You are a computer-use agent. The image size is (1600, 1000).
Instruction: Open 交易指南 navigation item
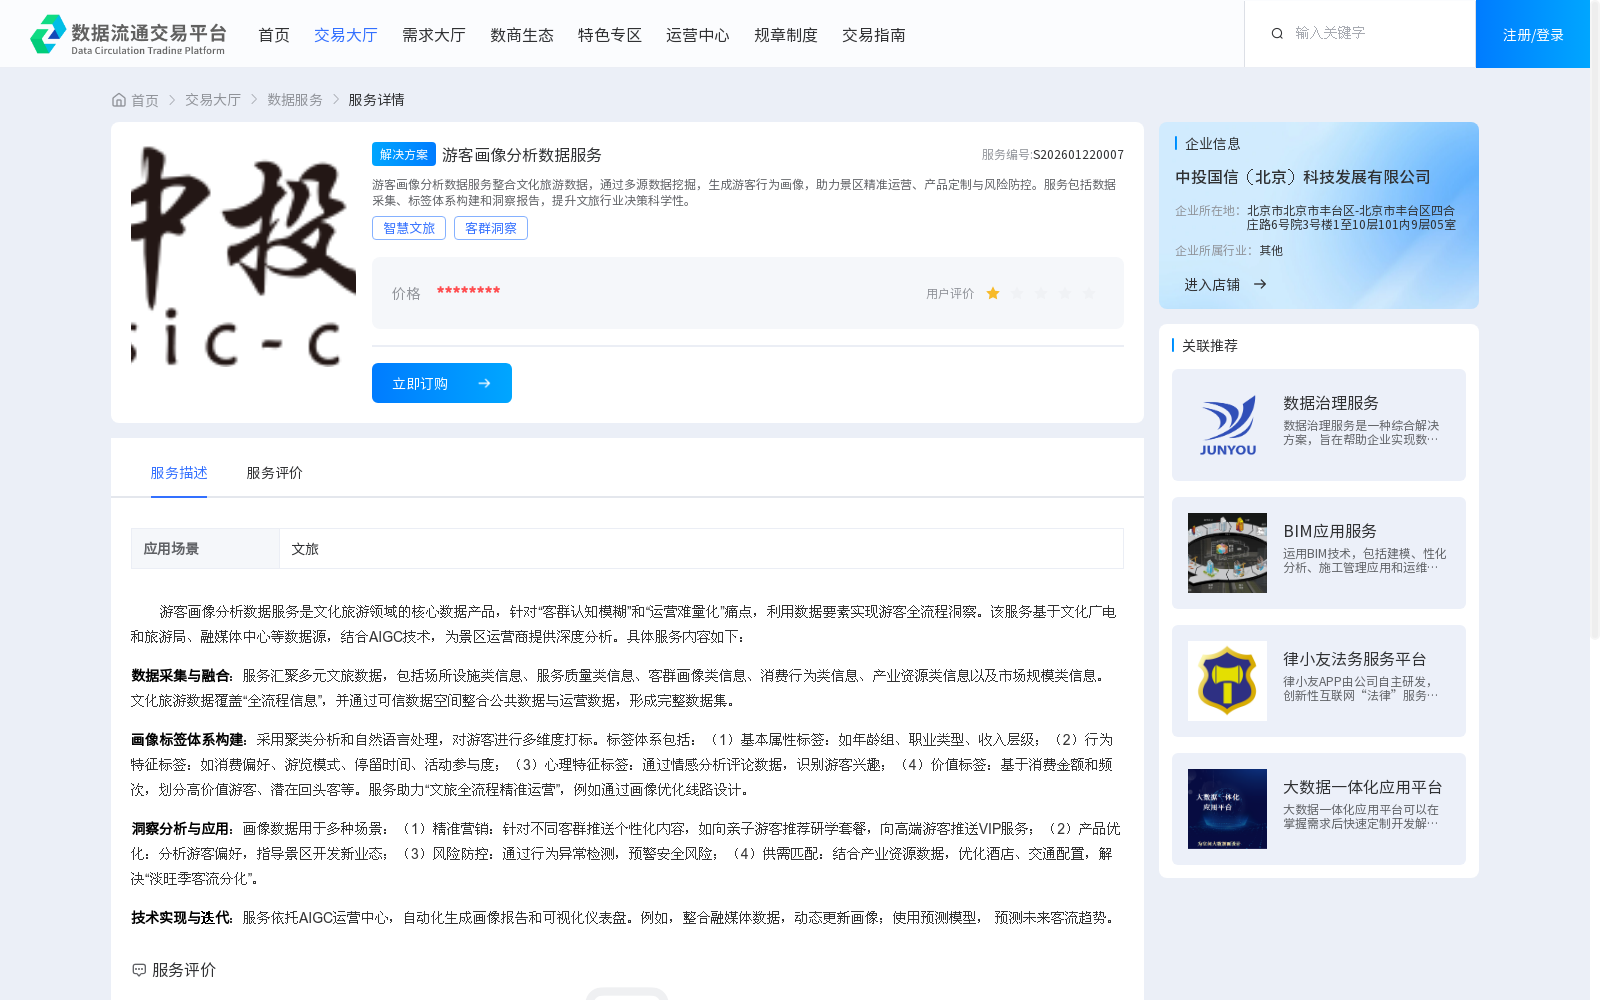tap(874, 35)
